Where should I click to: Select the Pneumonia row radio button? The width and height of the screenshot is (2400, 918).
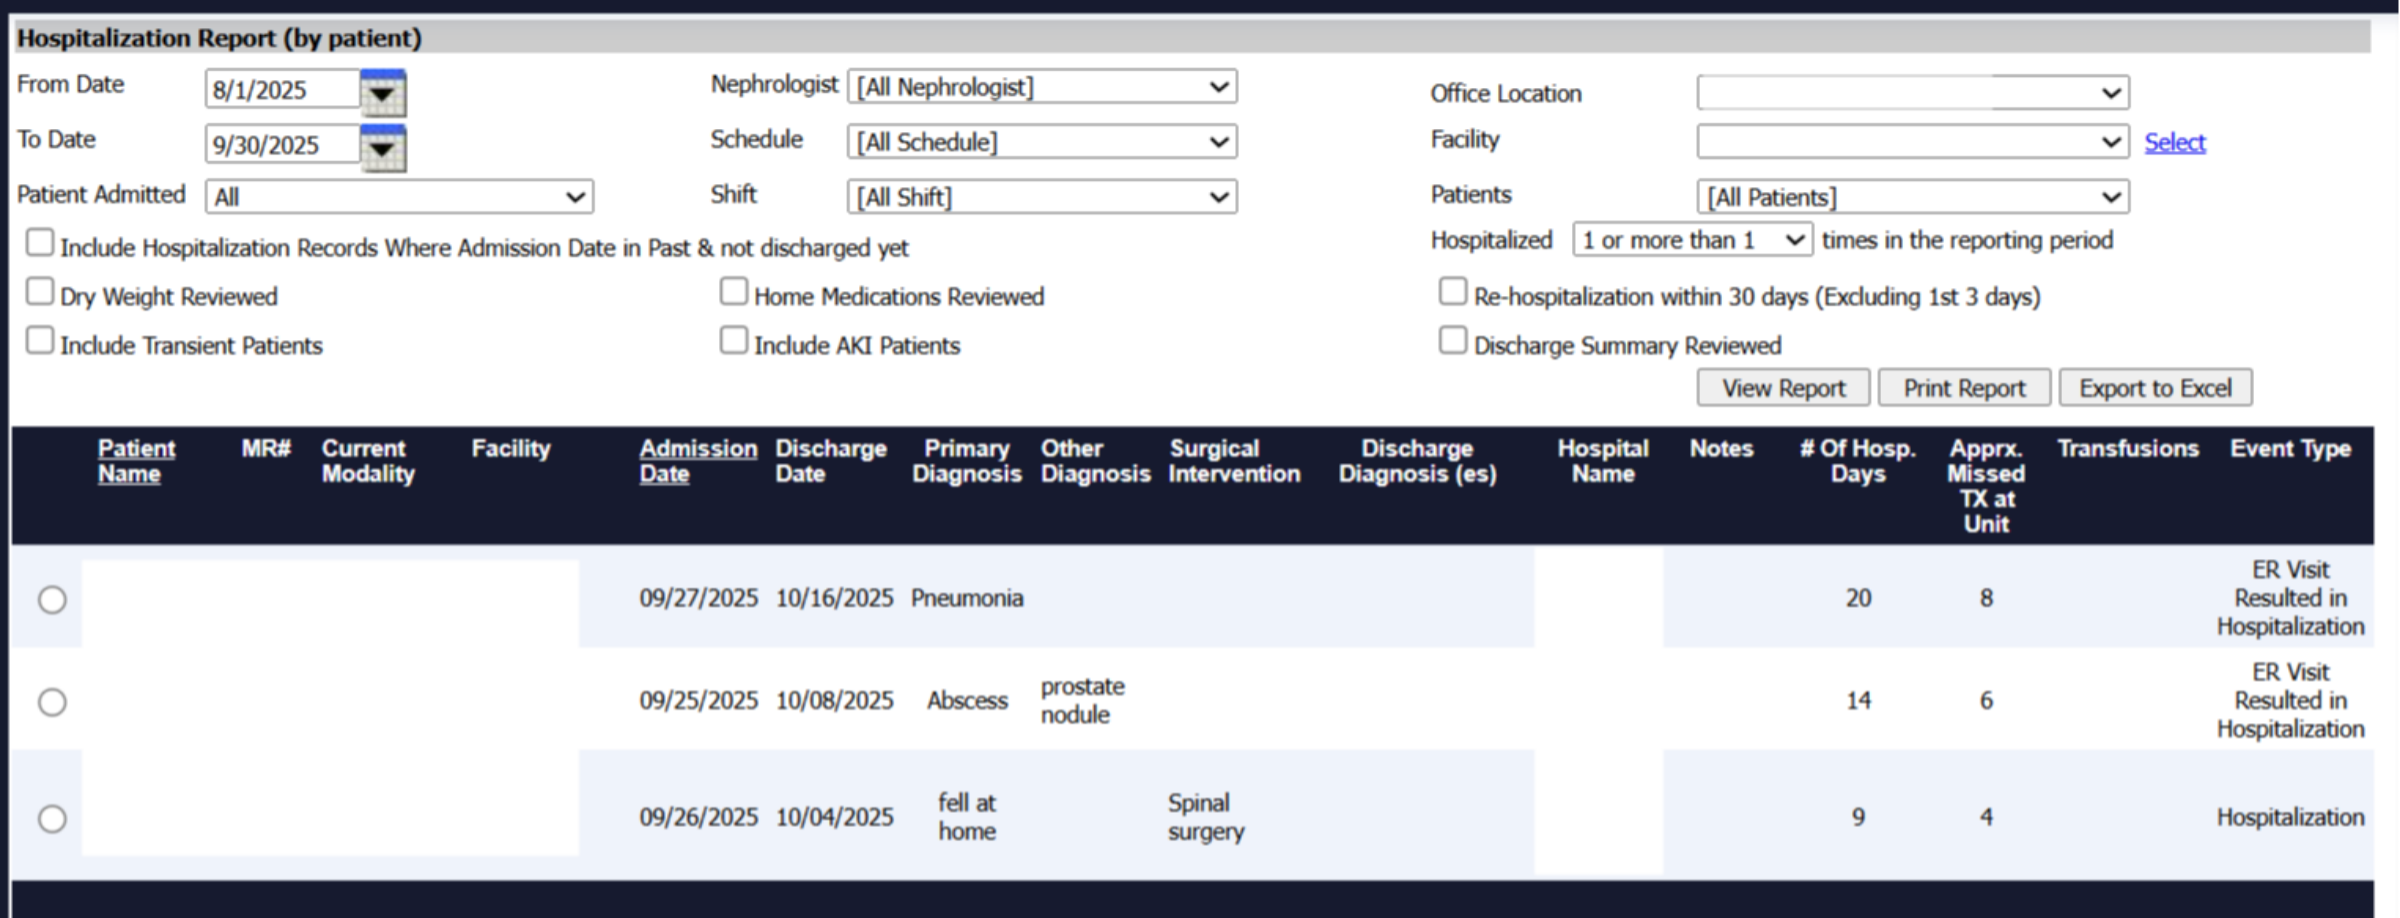pyautogui.click(x=52, y=599)
